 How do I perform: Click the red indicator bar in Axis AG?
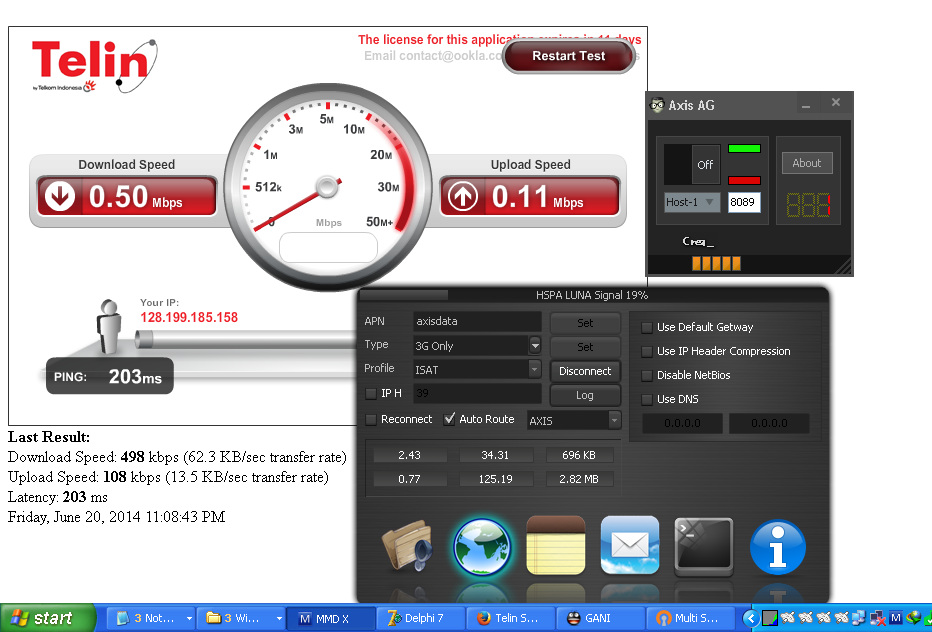point(744,180)
